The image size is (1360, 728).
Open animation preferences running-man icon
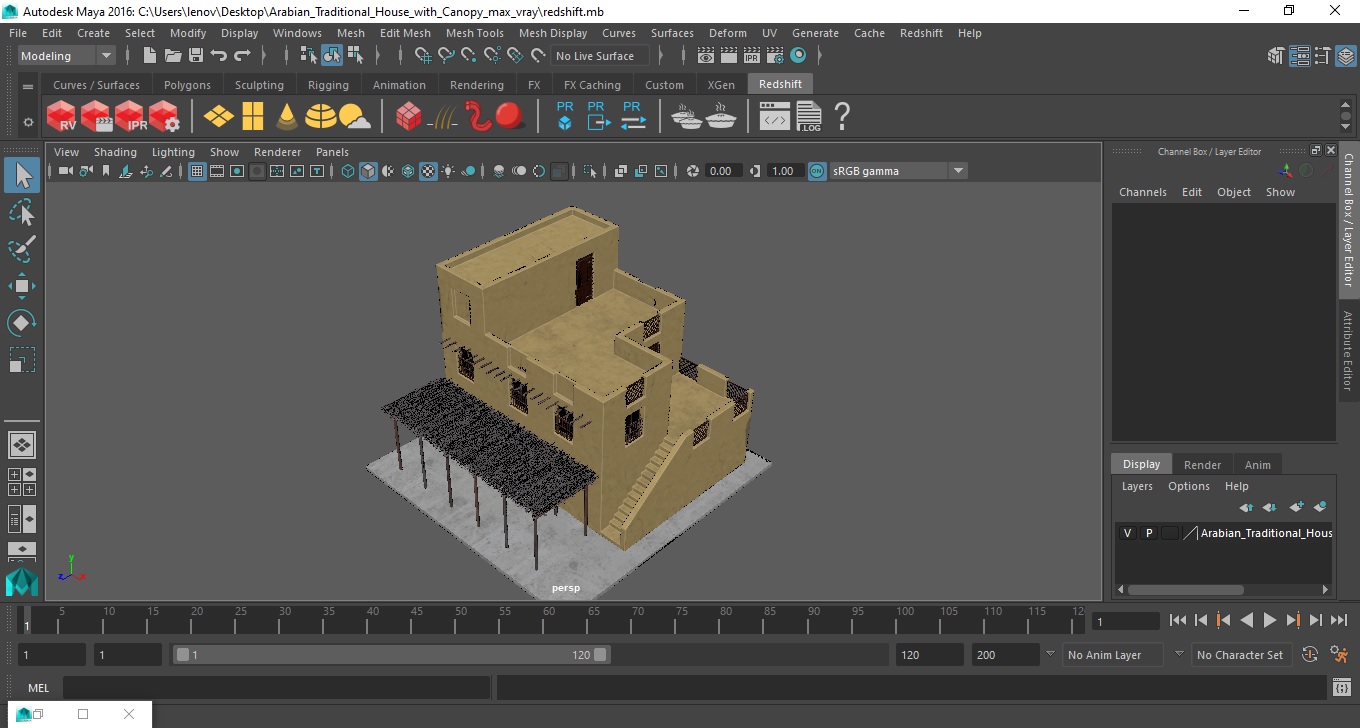[x=1340, y=655]
